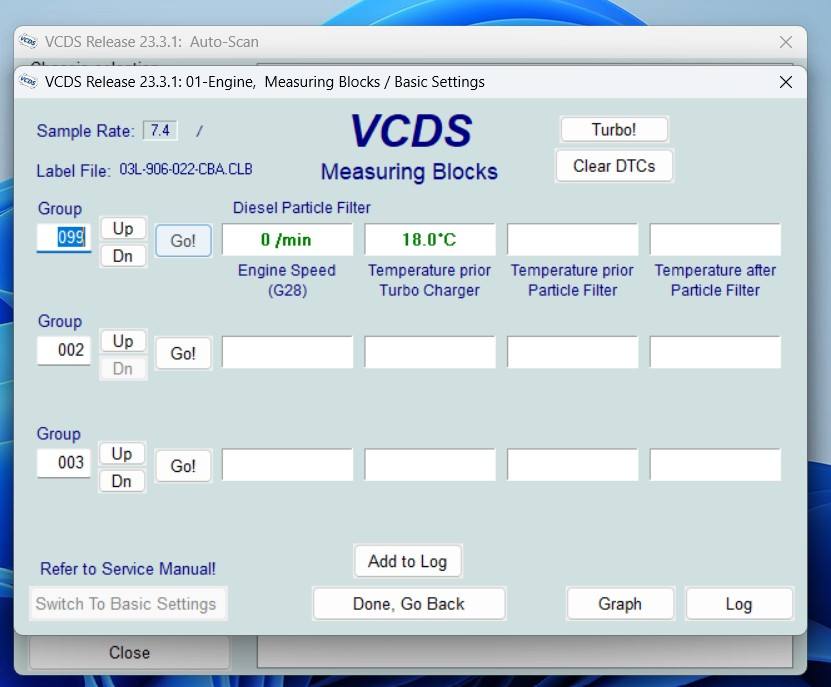Decrement group 003 with Dn
831x687 pixels.
tap(122, 481)
